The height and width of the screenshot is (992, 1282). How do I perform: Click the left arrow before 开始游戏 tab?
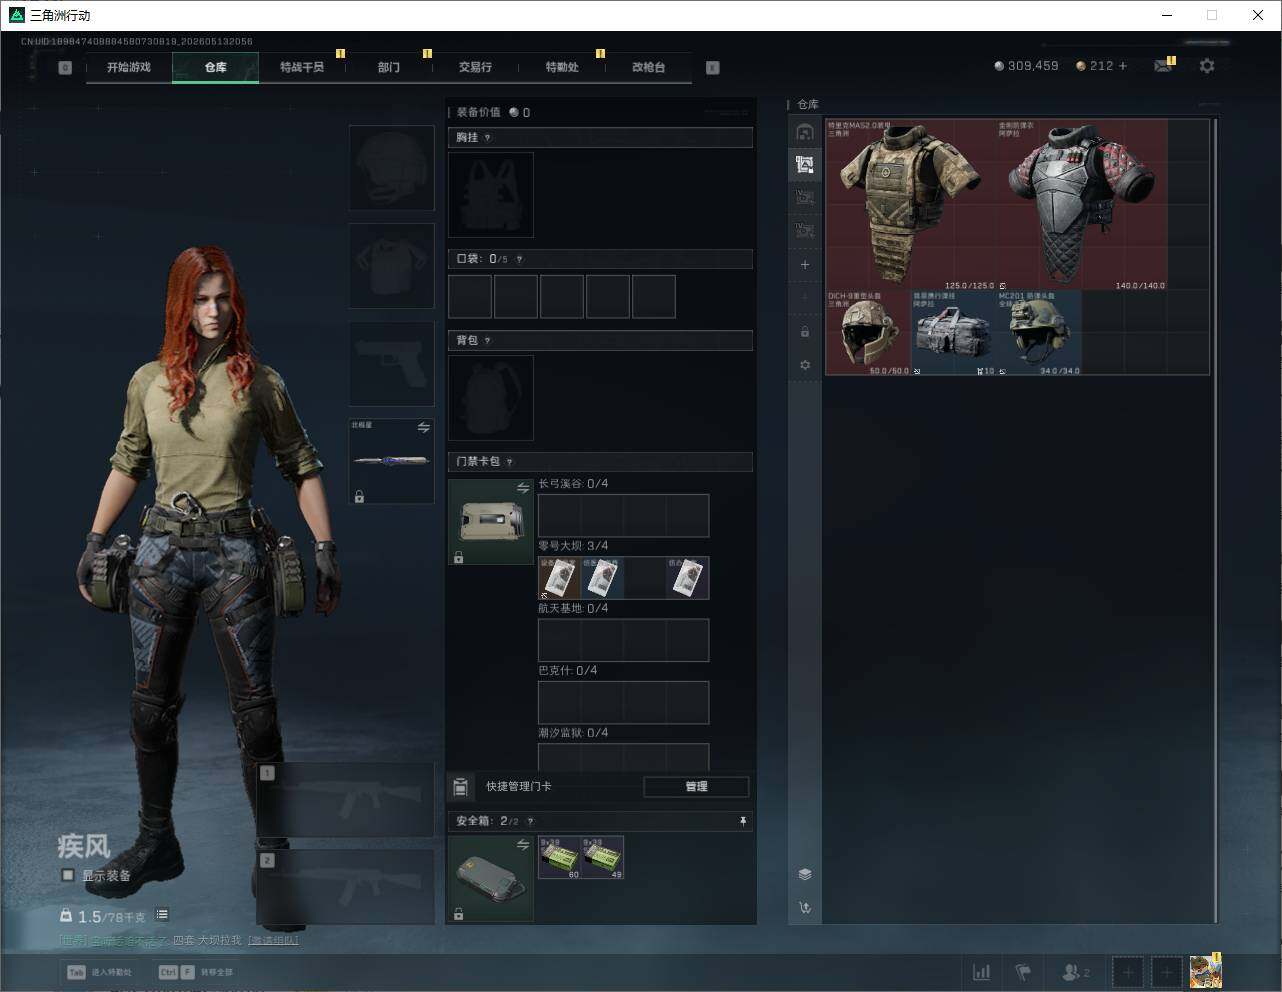pyautogui.click(x=65, y=68)
